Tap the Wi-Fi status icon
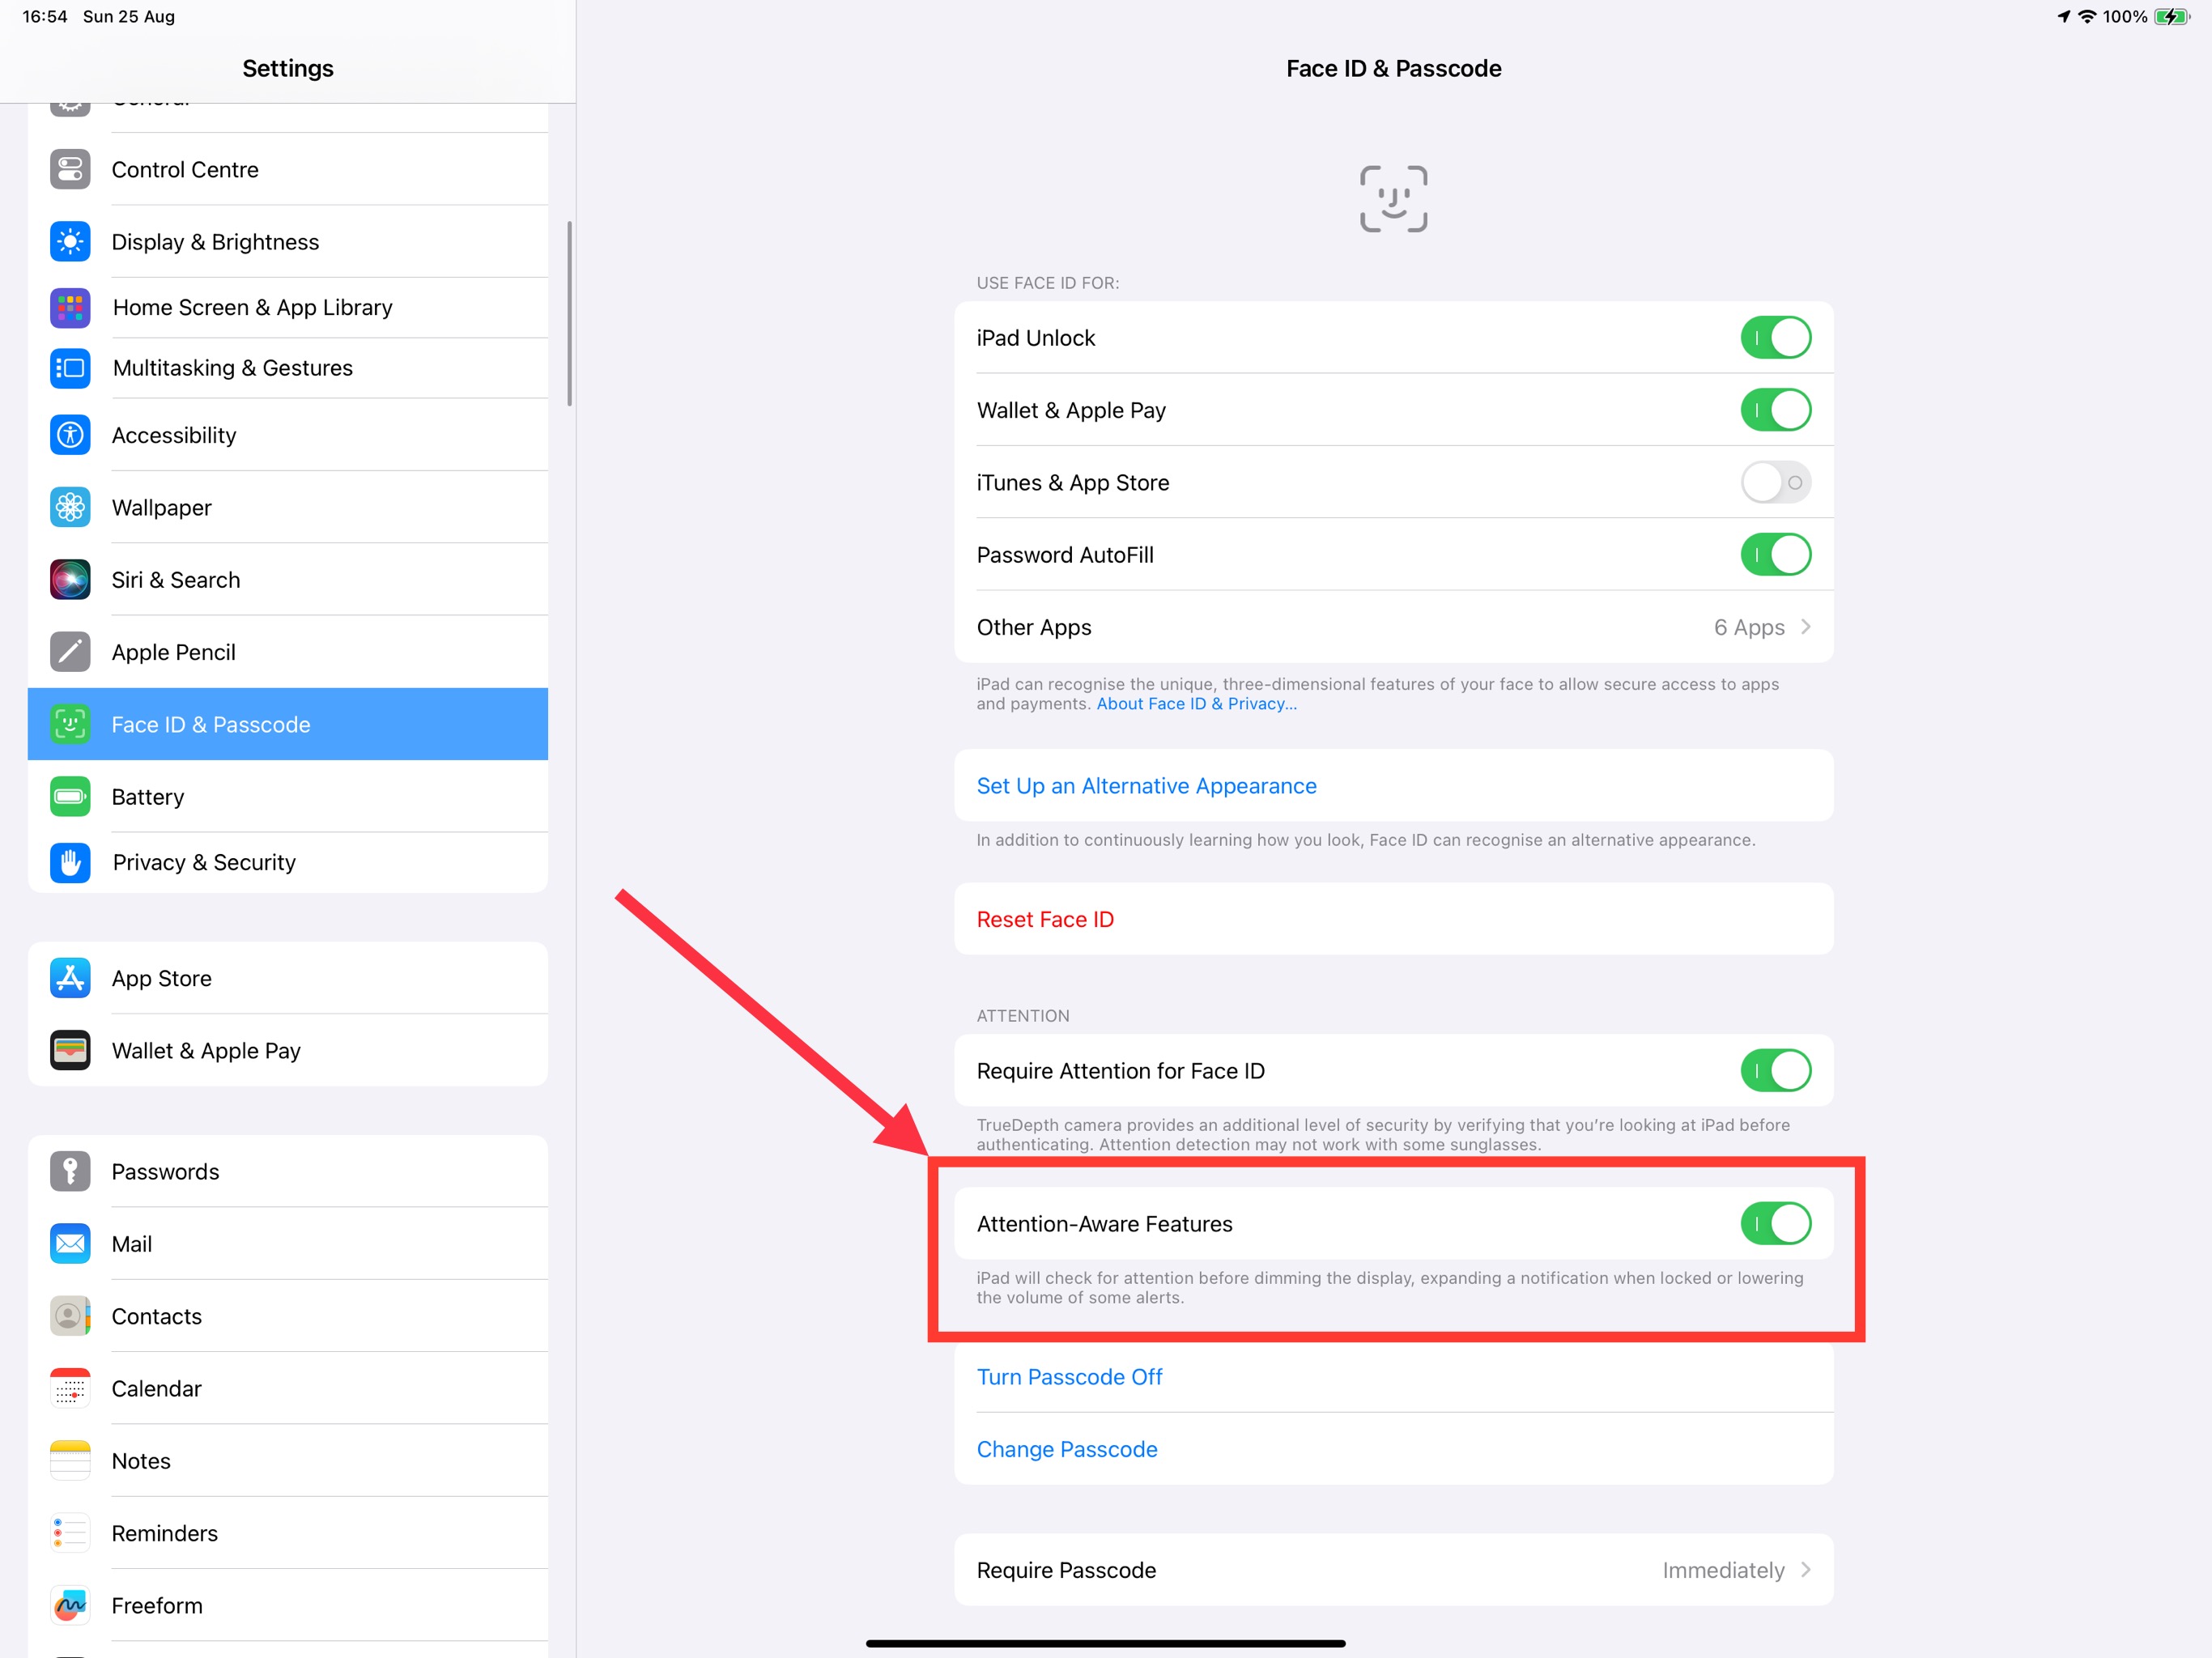2212x1658 pixels. point(2086,17)
